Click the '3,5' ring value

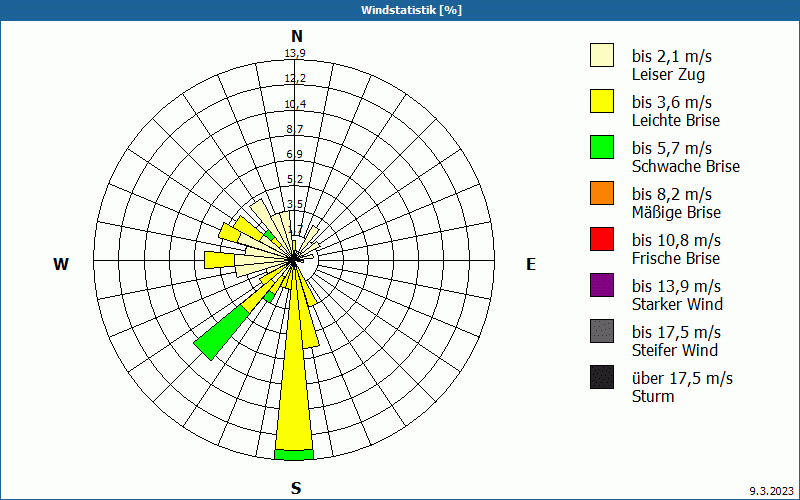click(x=295, y=204)
